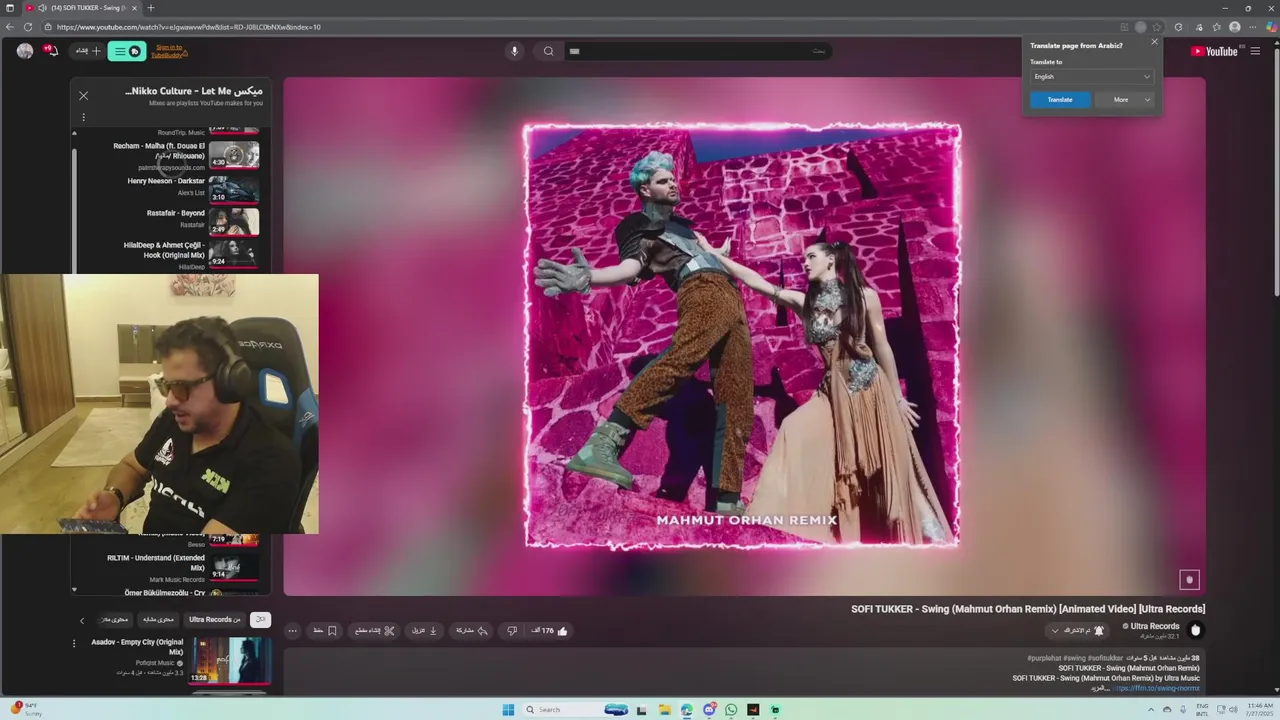Click the video player corner button
The height and width of the screenshot is (720, 1280).
click(1189, 579)
